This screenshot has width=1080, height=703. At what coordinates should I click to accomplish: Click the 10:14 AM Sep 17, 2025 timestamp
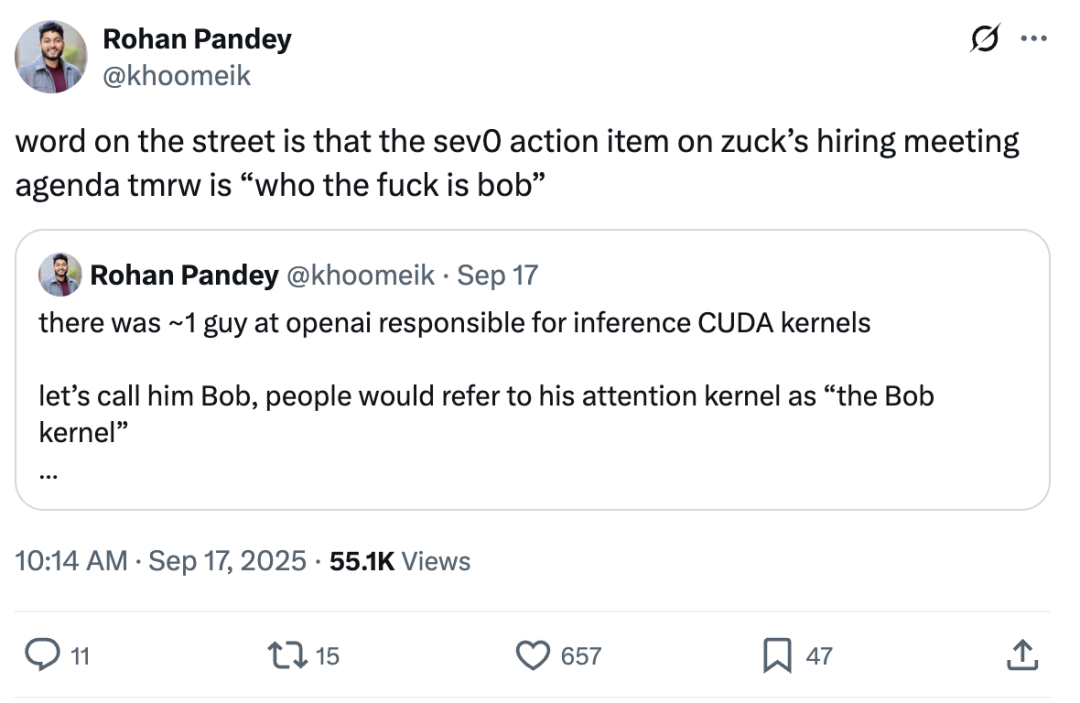pos(161,561)
